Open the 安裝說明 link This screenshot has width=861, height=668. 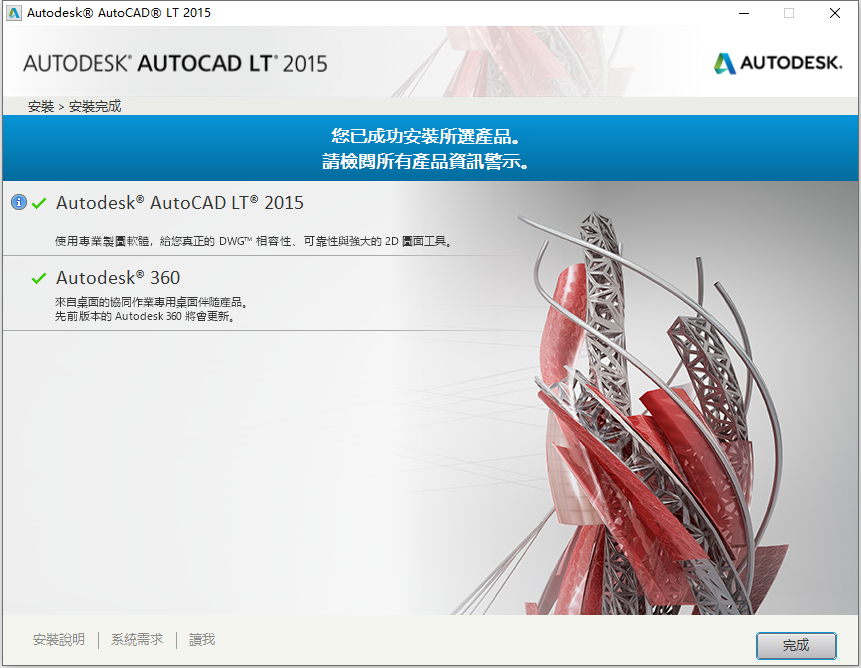pyautogui.click(x=59, y=639)
